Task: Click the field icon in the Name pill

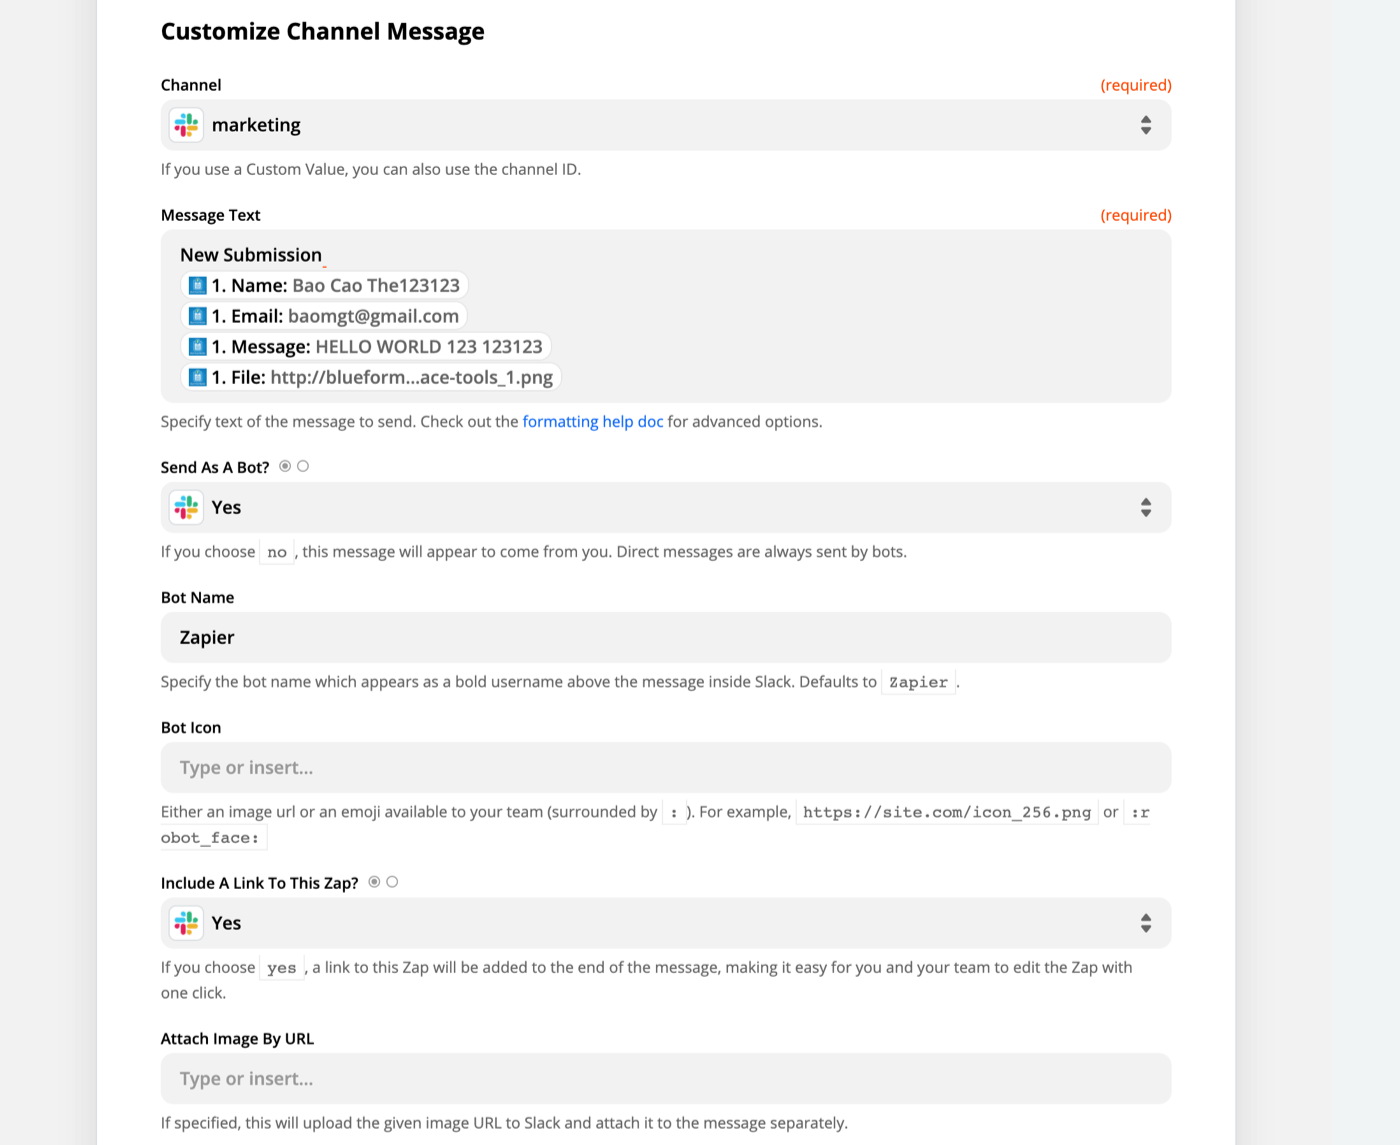Action: coord(196,285)
